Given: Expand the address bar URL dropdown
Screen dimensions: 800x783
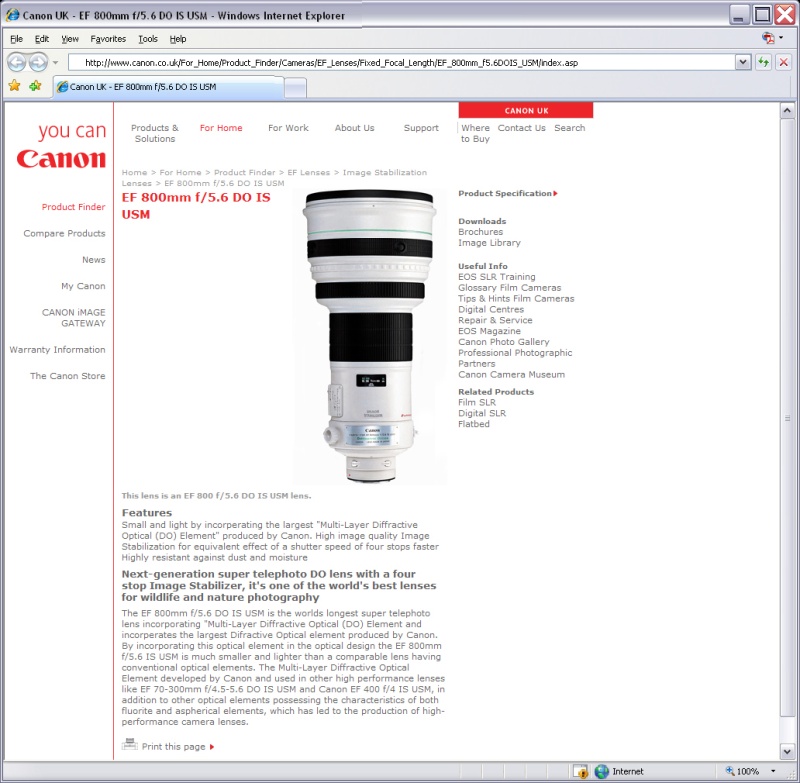Looking at the screenshot, I should click(743, 62).
